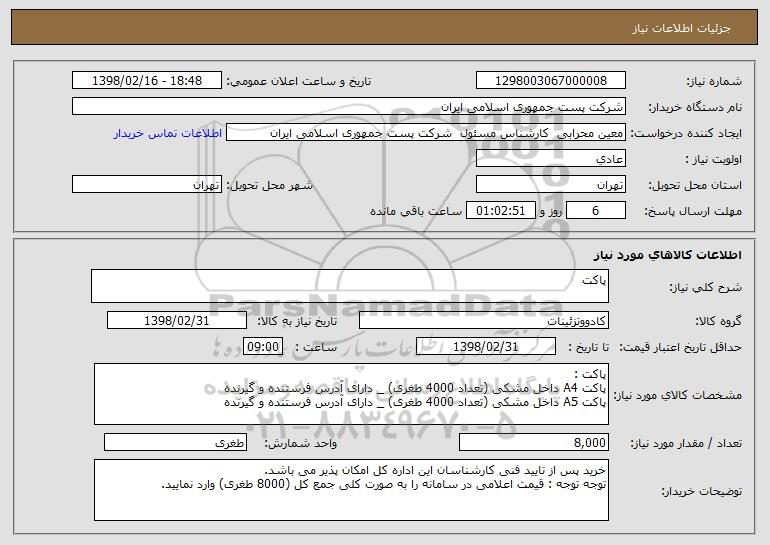The width and height of the screenshot is (770, 545).
Task: Click the label حداقل تاریخ اعتبار قیمت
Action: (680, 347)
